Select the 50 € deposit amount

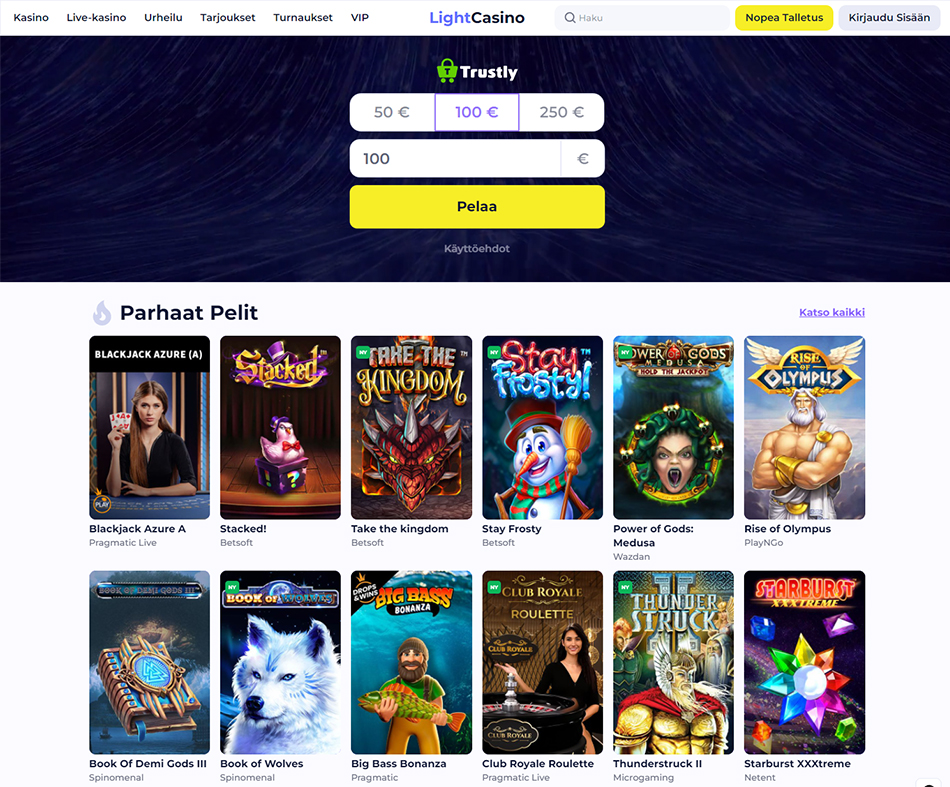[392, 112]
